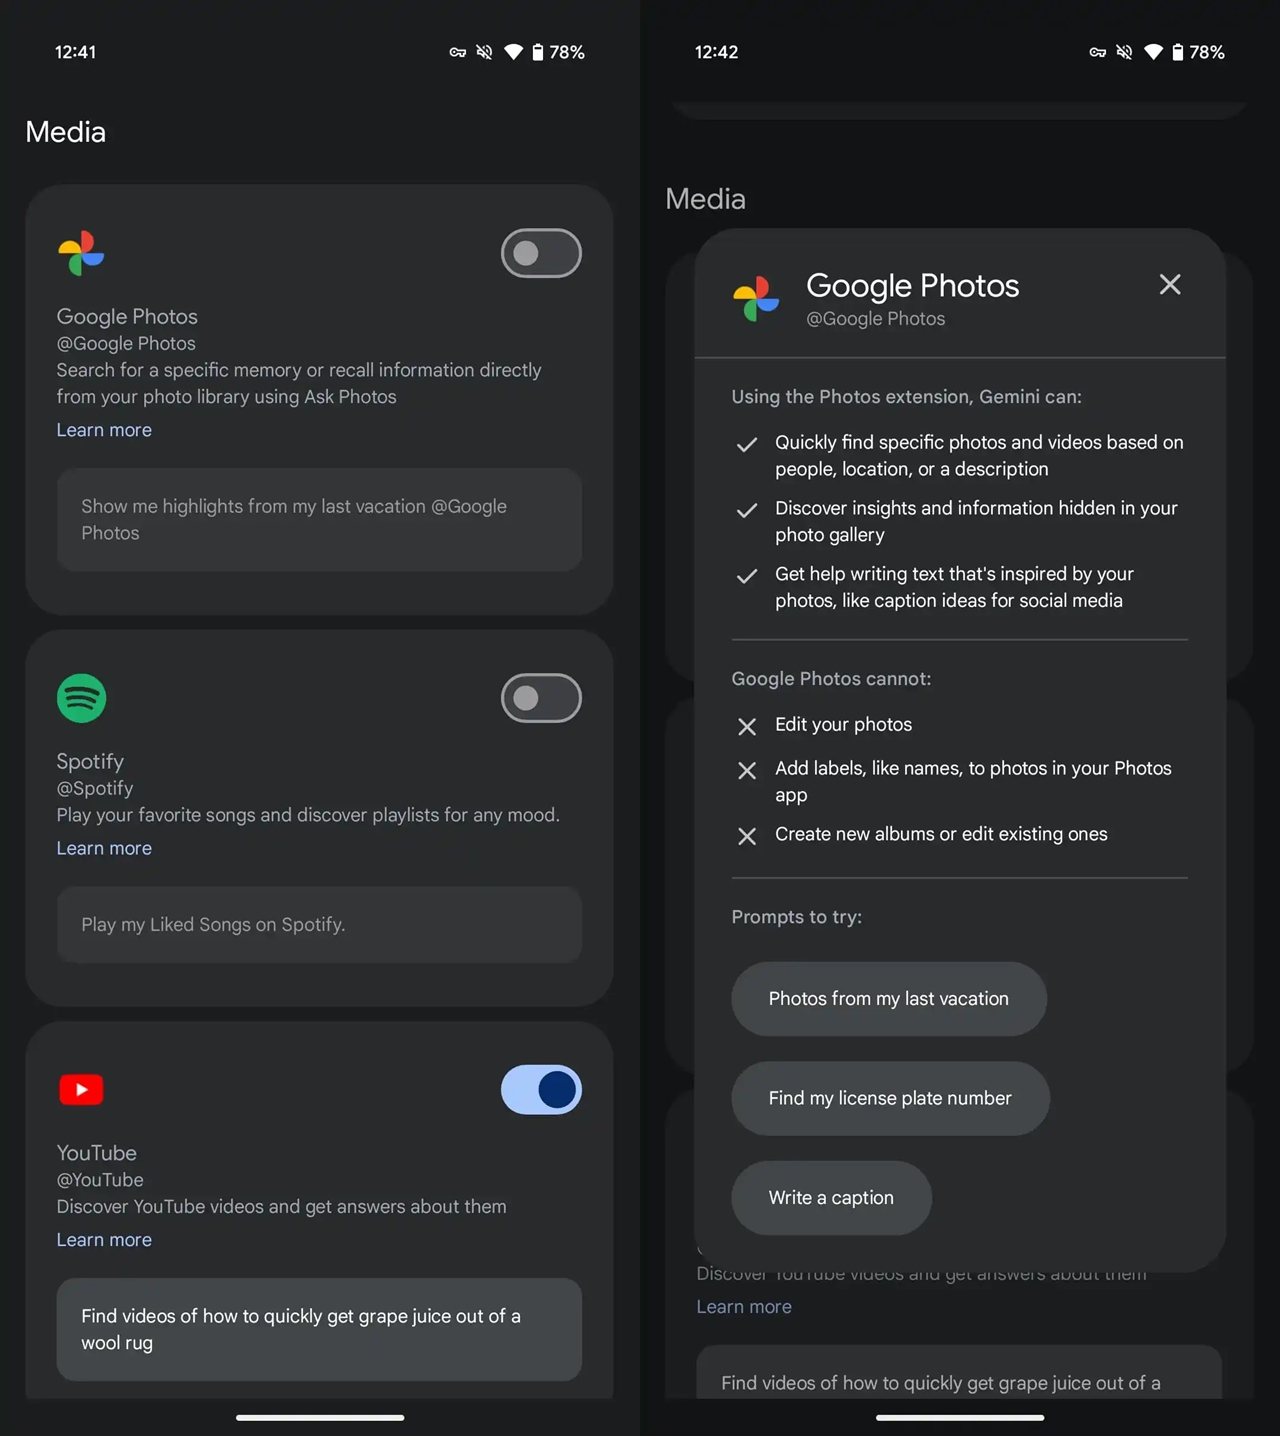
Task: Open Learn more under Google Photos description
Action: [104, 430]
